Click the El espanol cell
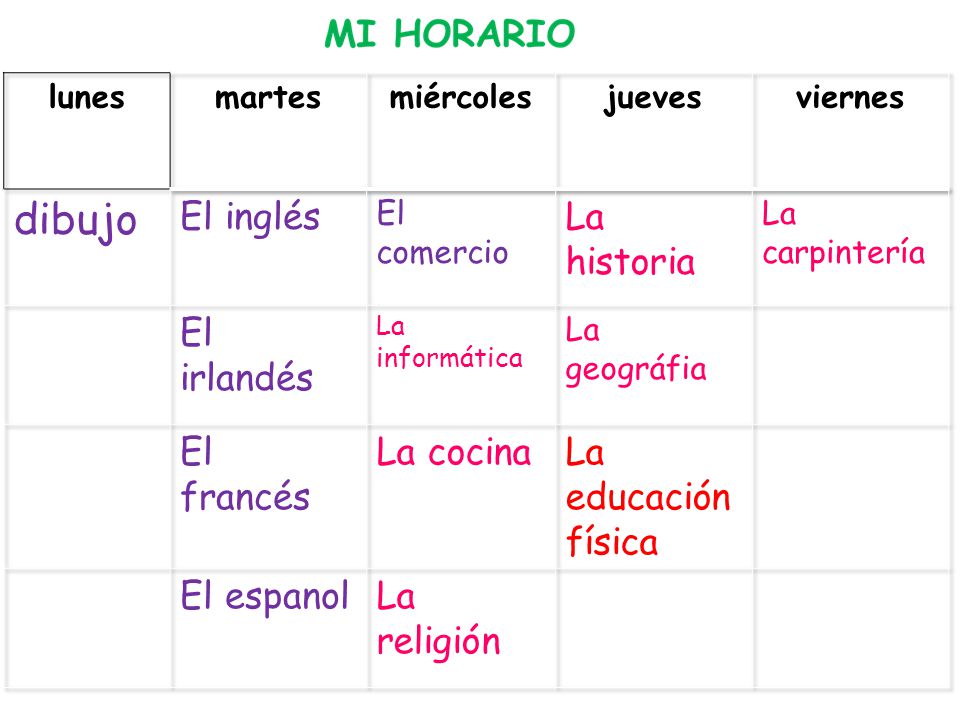Viewport: 960px width, 720px height. pyautogui.click(x=270, y=630)
